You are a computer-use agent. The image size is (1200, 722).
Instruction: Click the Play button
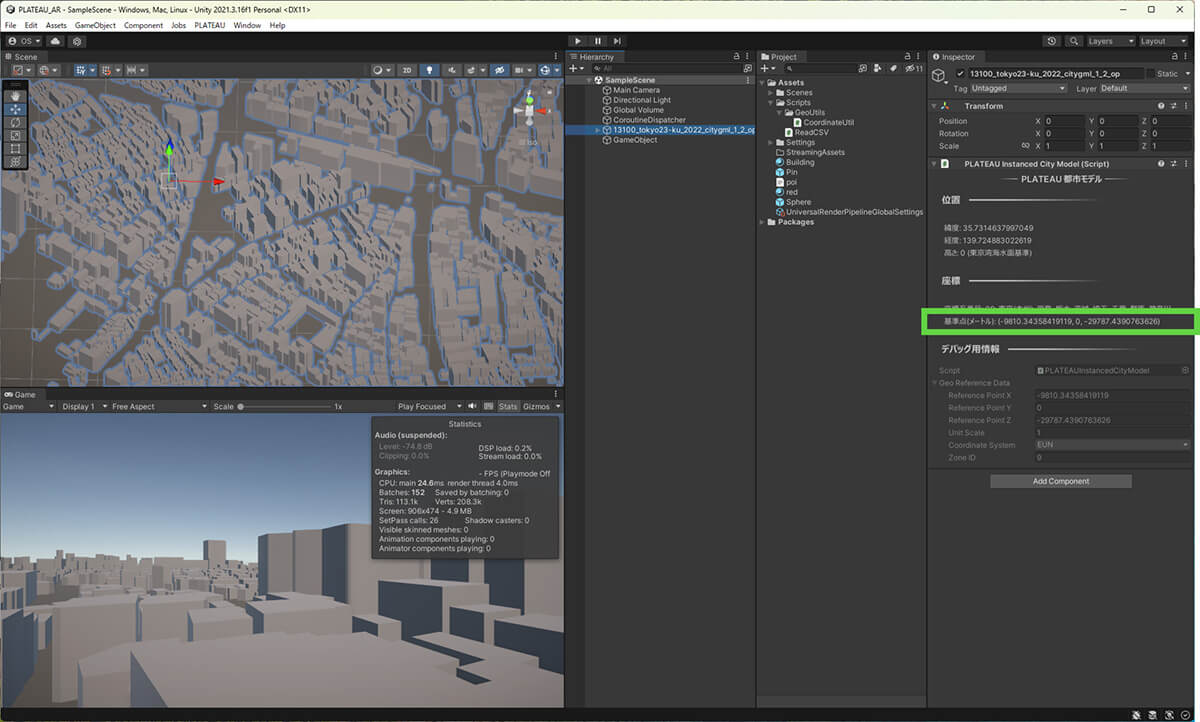click(x=577, y=41)
